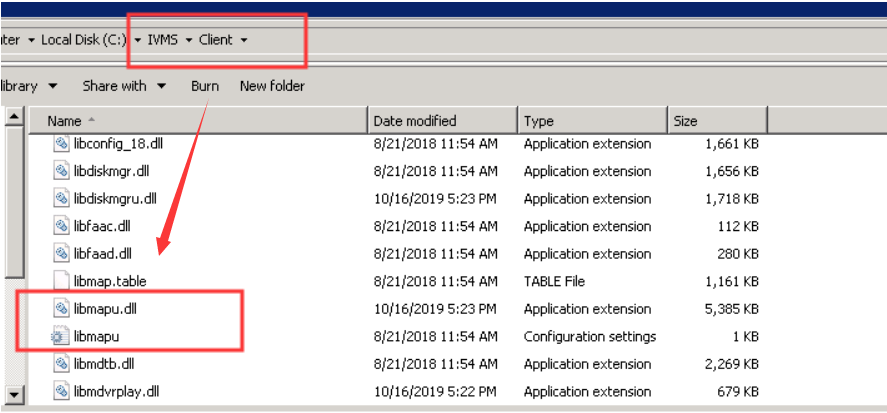
Task: Select the file name libmdtb.dll
Action: (104, 364)
